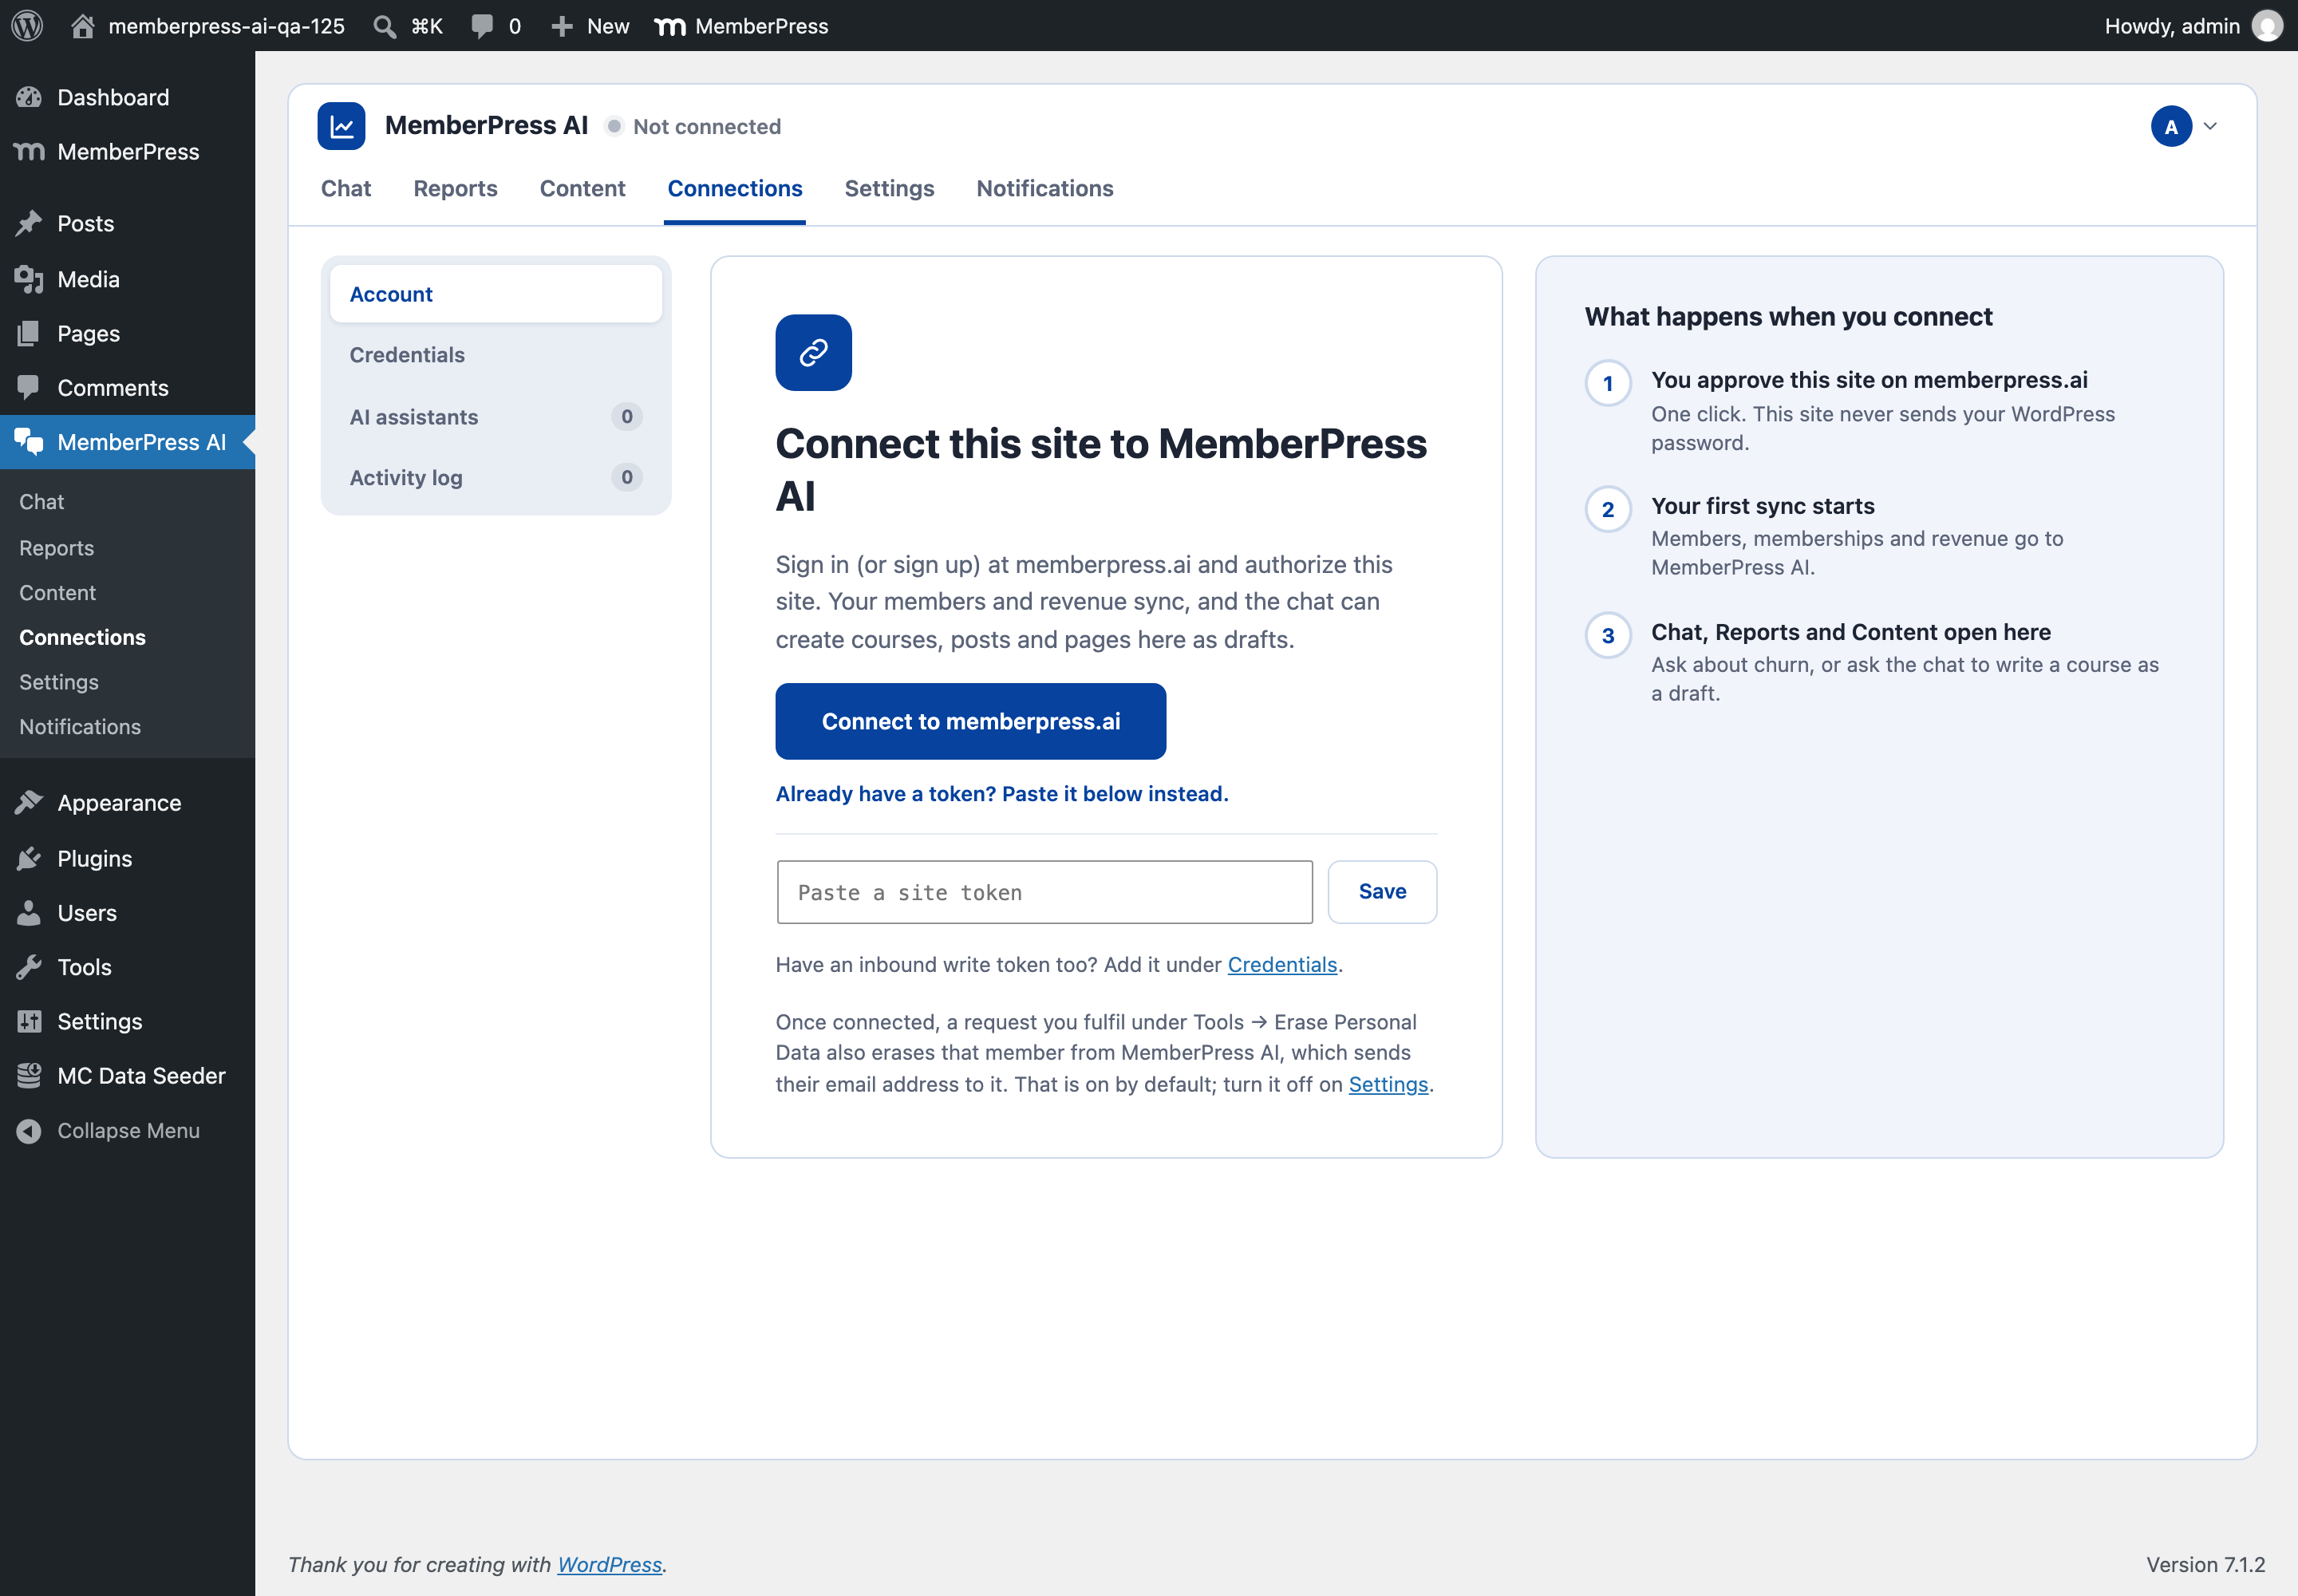Click 'Chat, Reports and Content open here'
Viewport: 2298px width, 1596px height.
click(x=1850, y=632)
